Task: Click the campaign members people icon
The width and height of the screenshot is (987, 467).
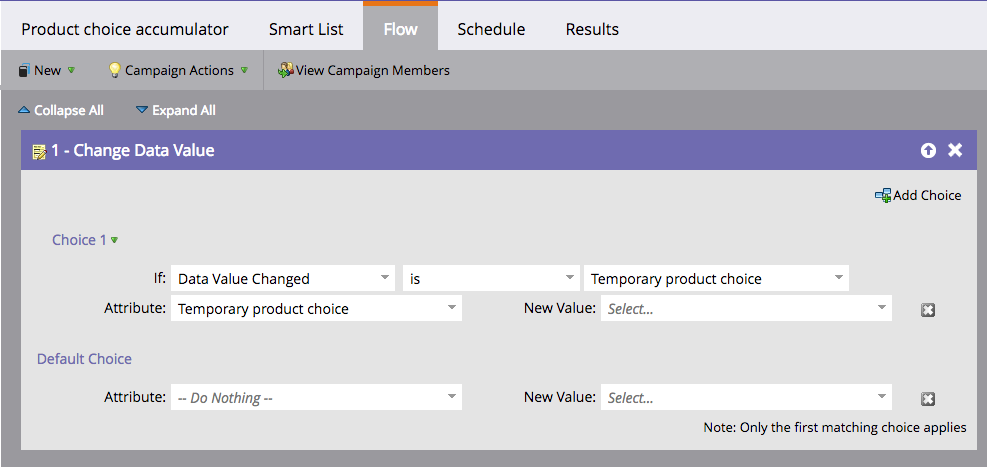Action: 286,70
